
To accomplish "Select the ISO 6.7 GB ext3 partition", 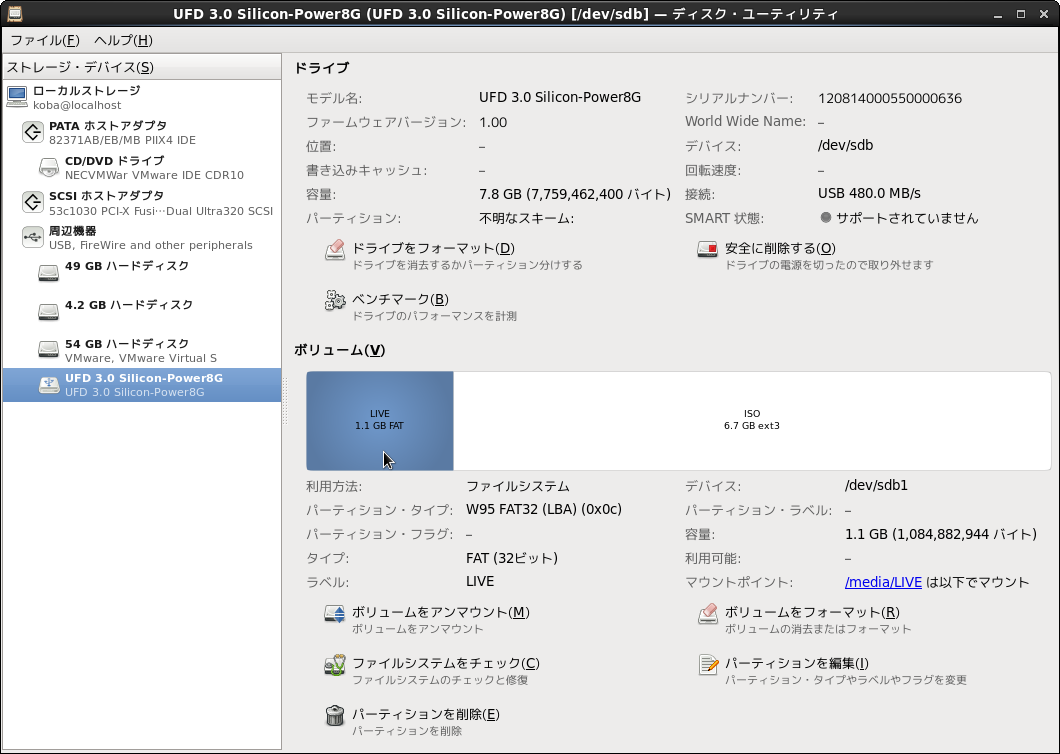I will (751, 420).
